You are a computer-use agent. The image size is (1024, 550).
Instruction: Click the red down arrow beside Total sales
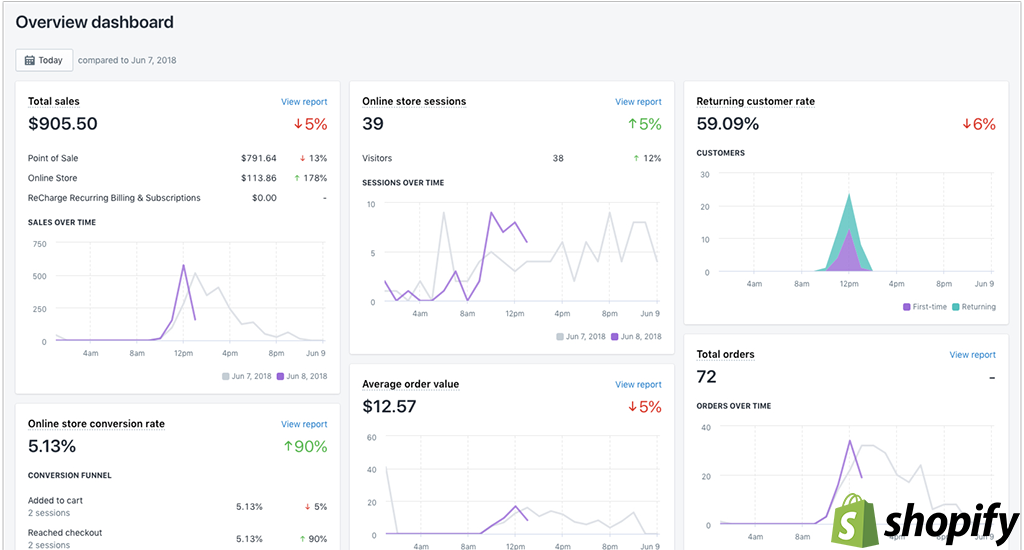pos(297,124)
